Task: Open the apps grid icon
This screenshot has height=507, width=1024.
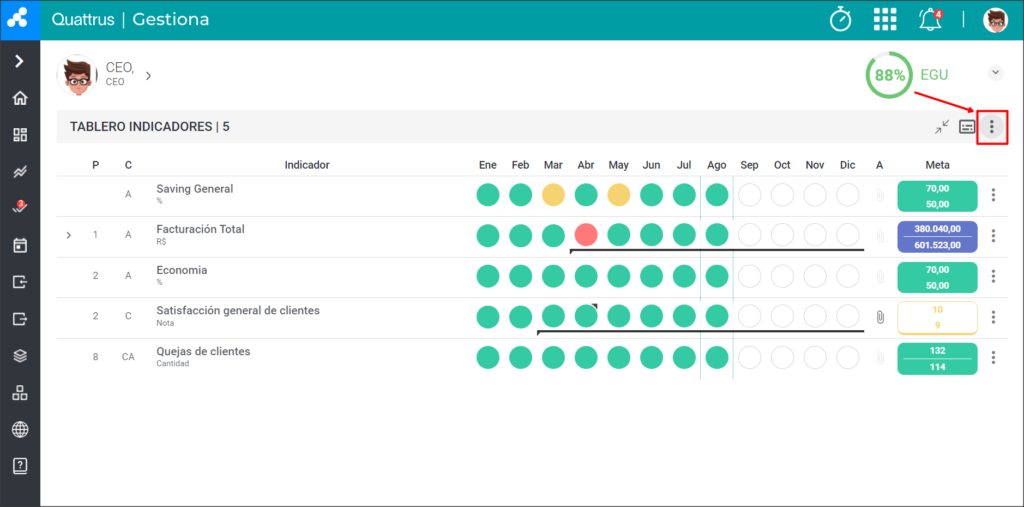Action: 885,20
